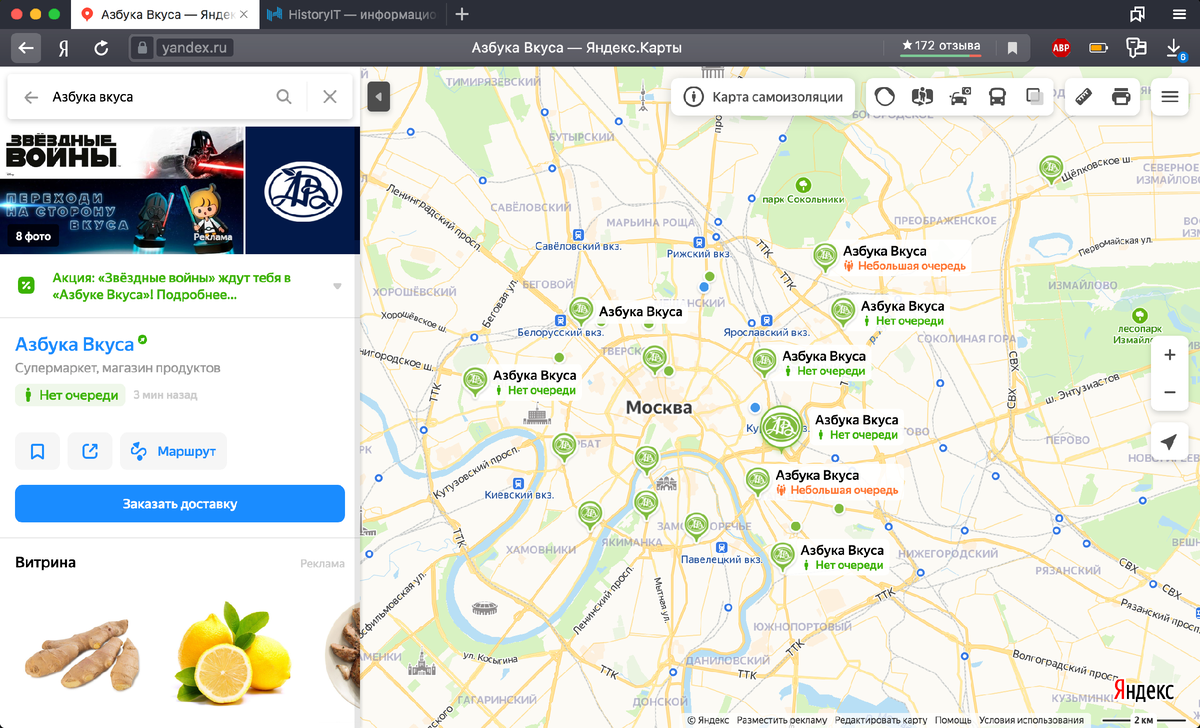This screenshot has height=728, width=1200.
Task: Open the Yandex Maps menu button
Action: pos(1170,97)
